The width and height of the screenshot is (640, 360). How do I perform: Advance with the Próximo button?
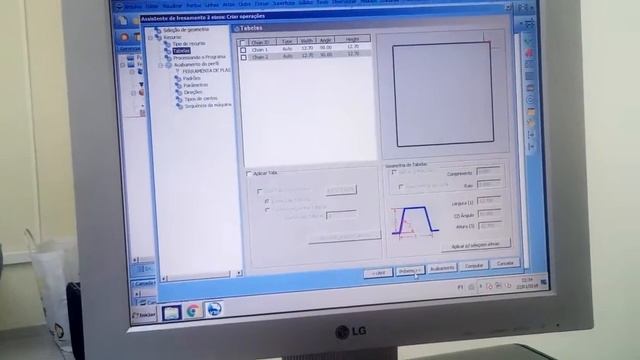[410, 271]
